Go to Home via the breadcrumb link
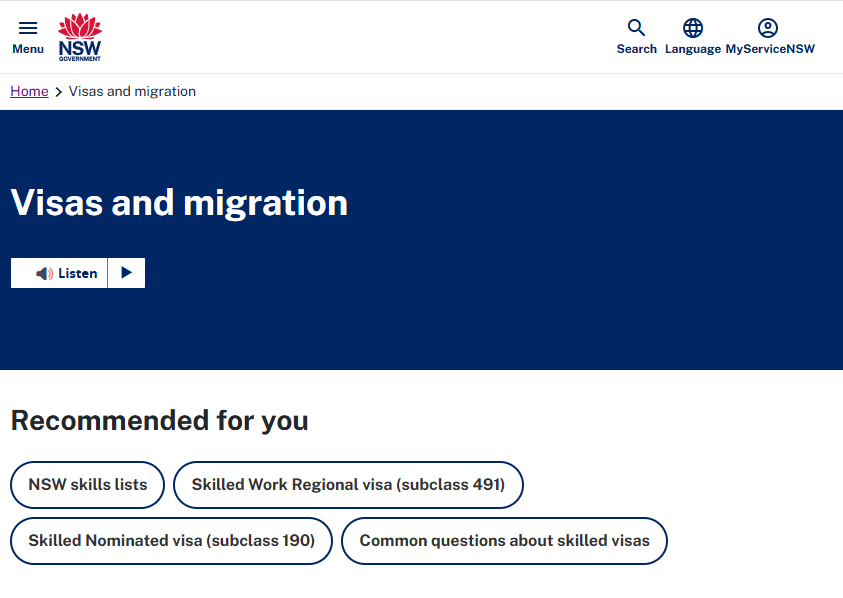Screen dimensions: 843x598 [29, 91]
